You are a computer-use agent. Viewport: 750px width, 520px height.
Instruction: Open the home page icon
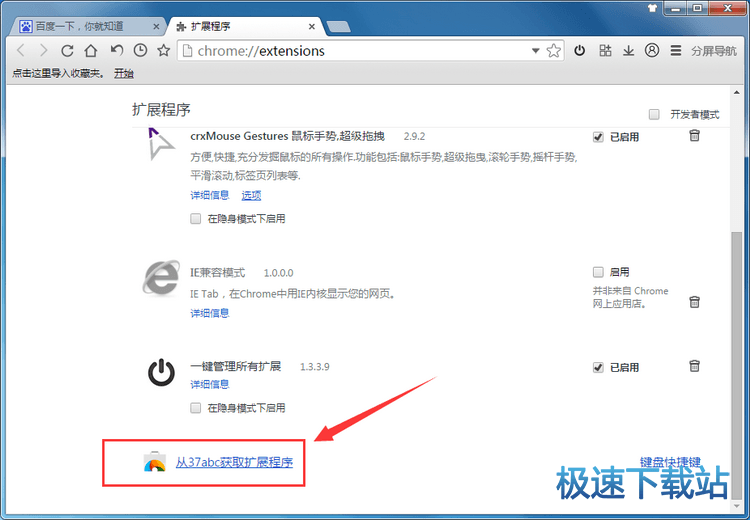[x=91, y=50]
